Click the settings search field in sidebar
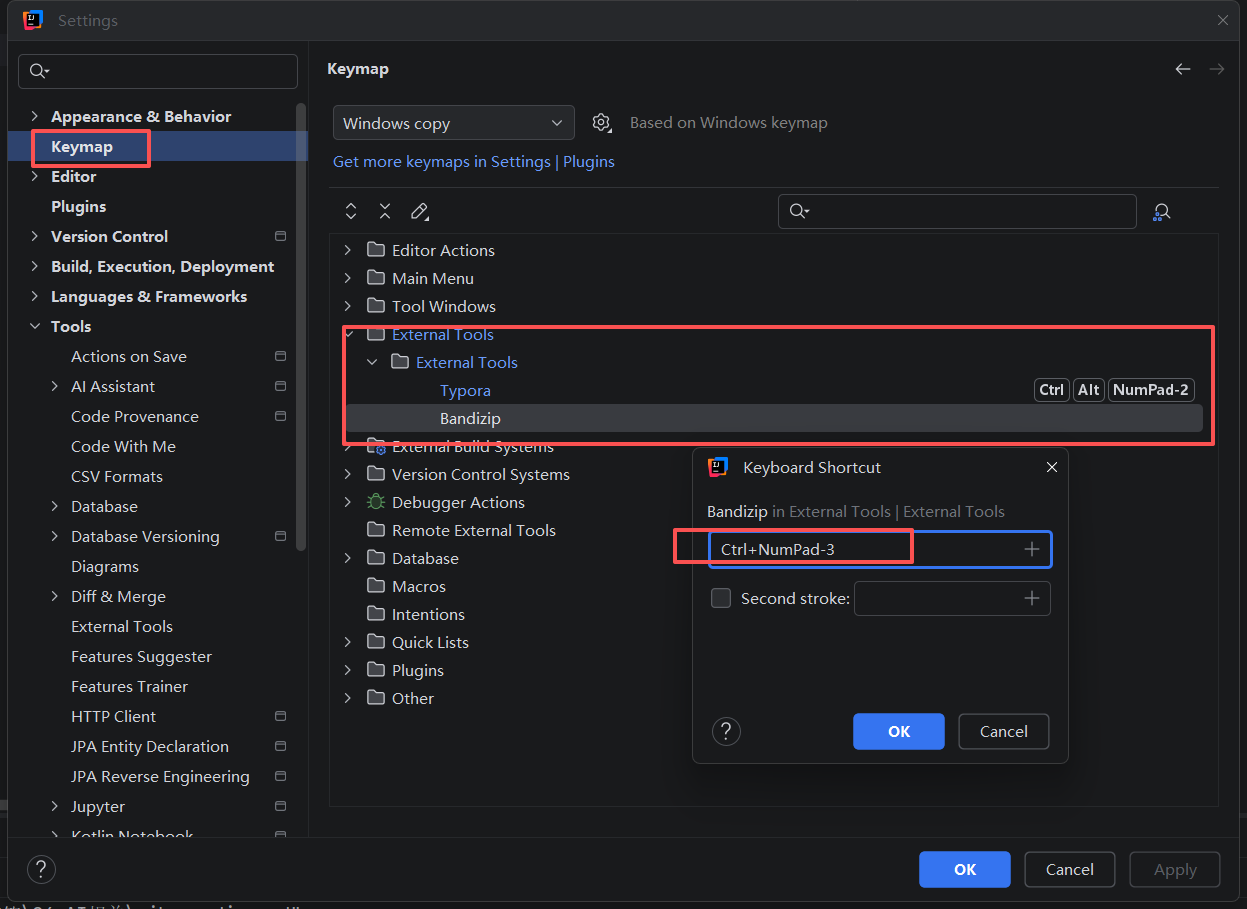Viewport: 1247px width, 909px height. pos(158,71)
